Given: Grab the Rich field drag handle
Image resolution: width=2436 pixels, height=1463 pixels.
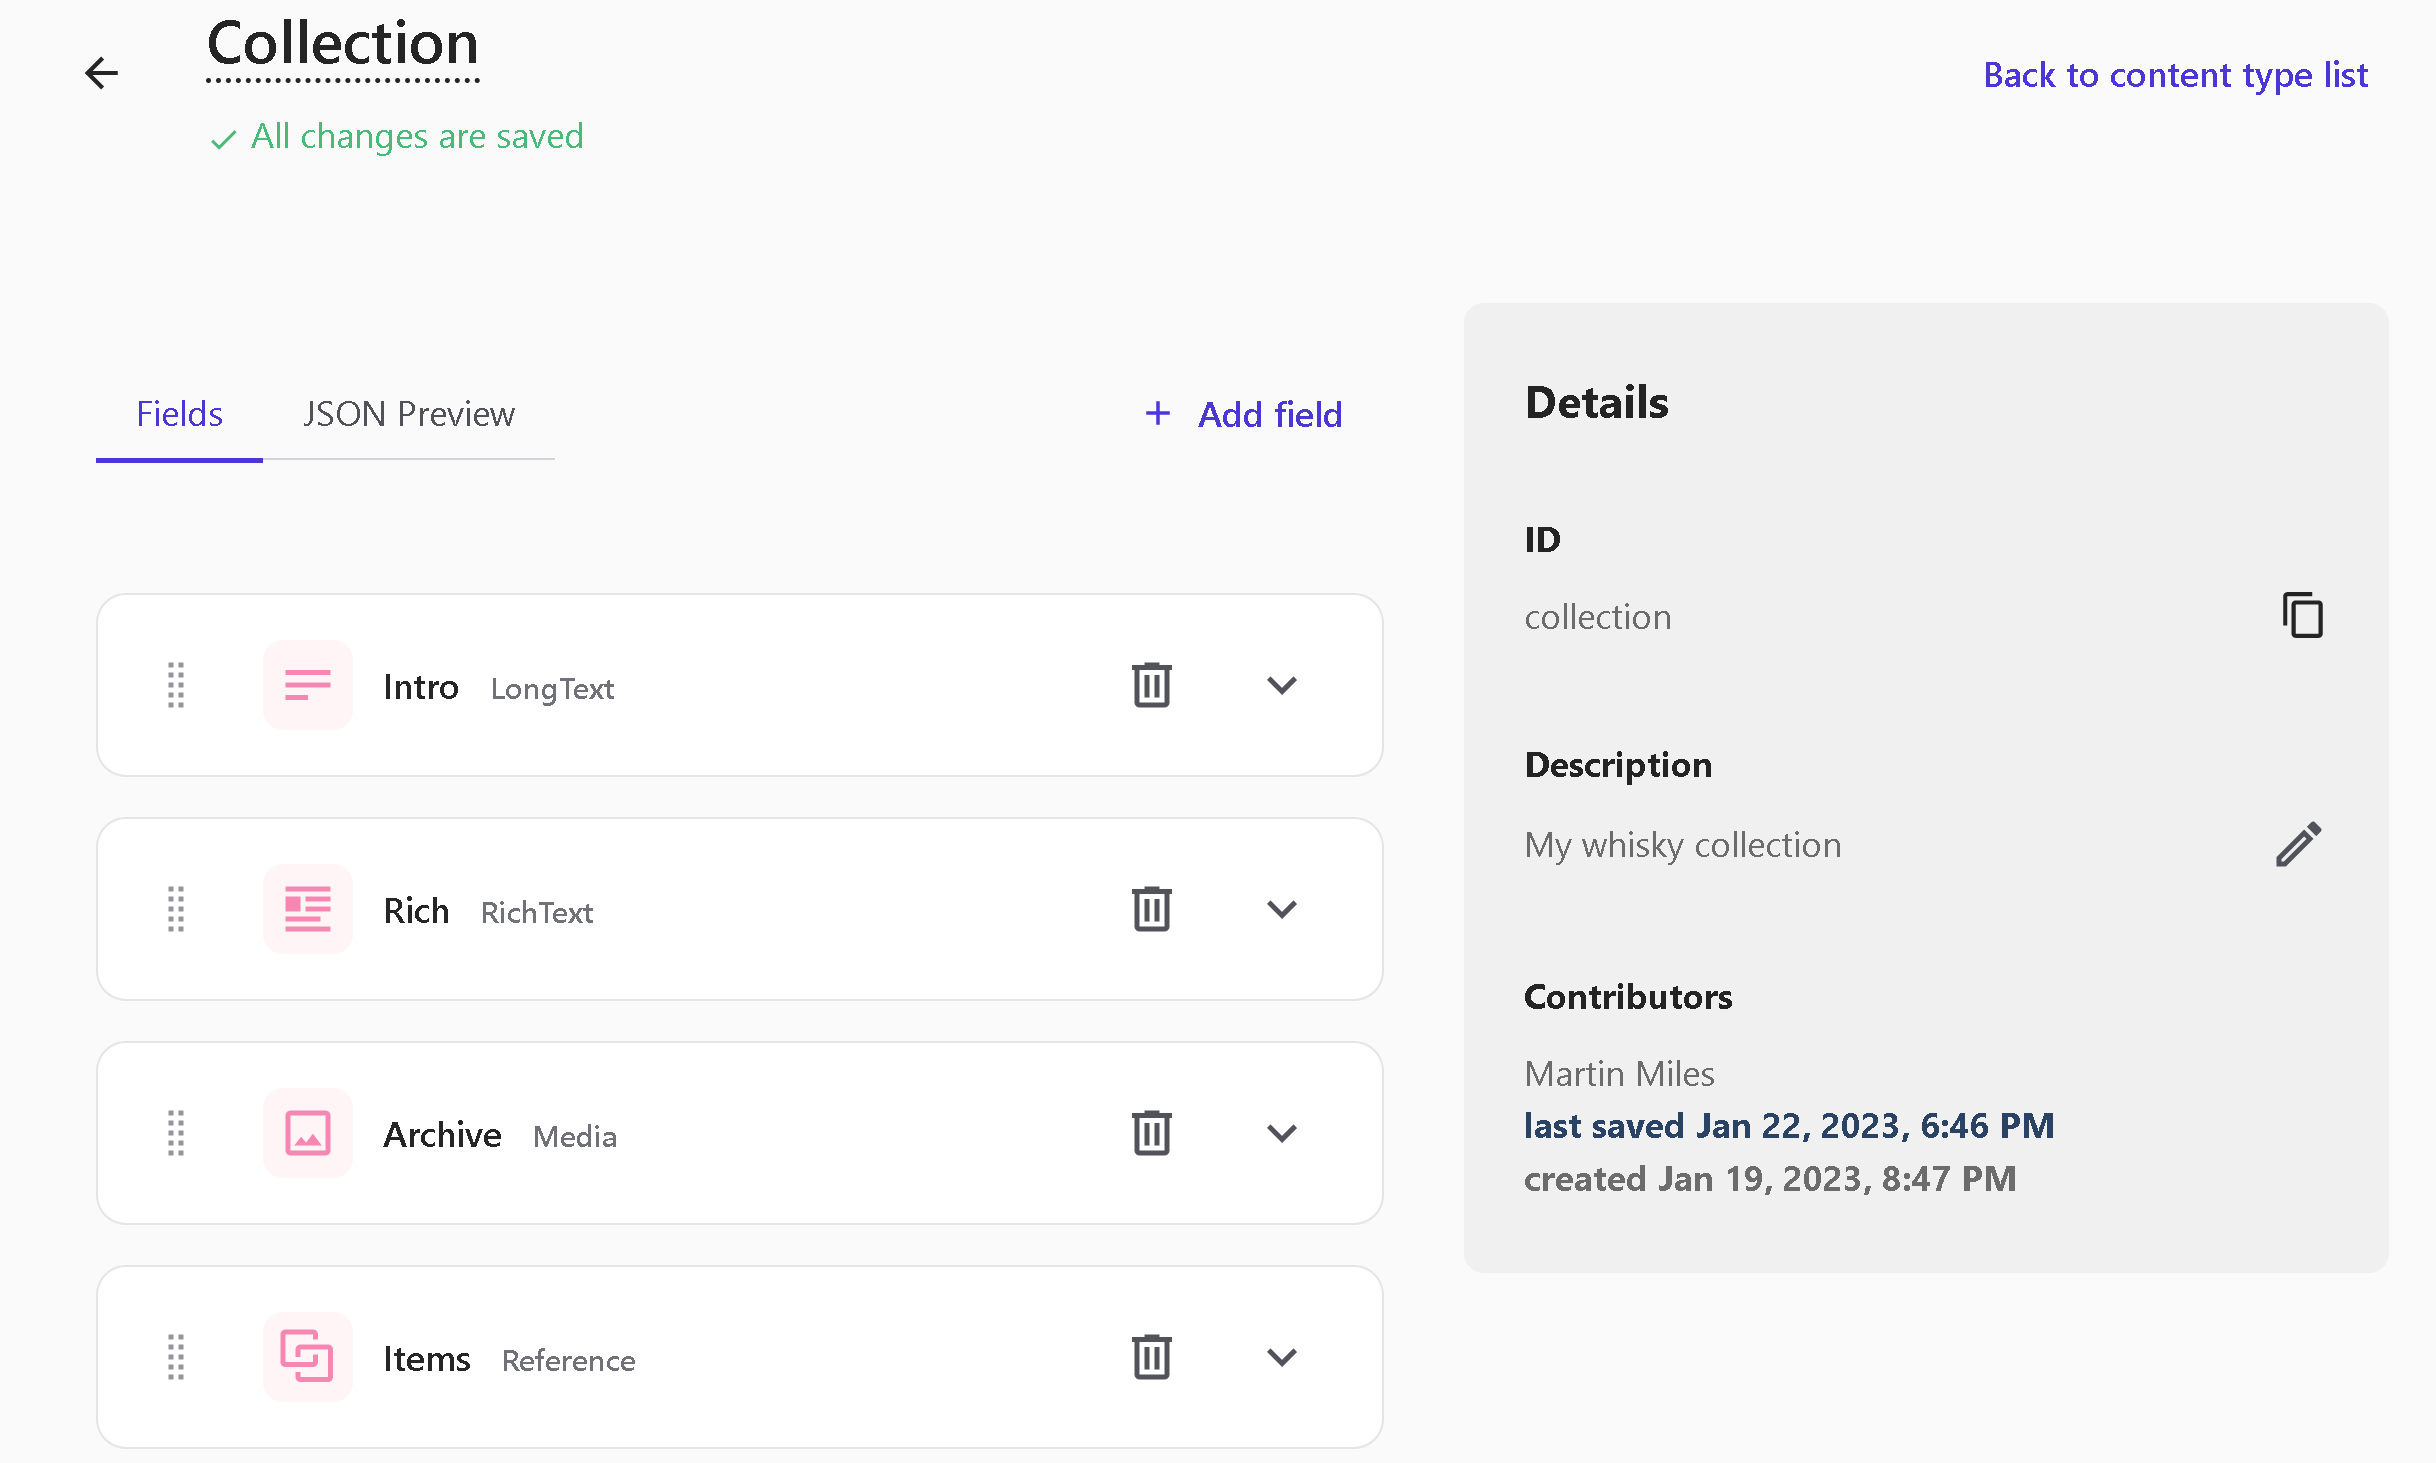Looking at the screenshot, I should click(176, 909).
